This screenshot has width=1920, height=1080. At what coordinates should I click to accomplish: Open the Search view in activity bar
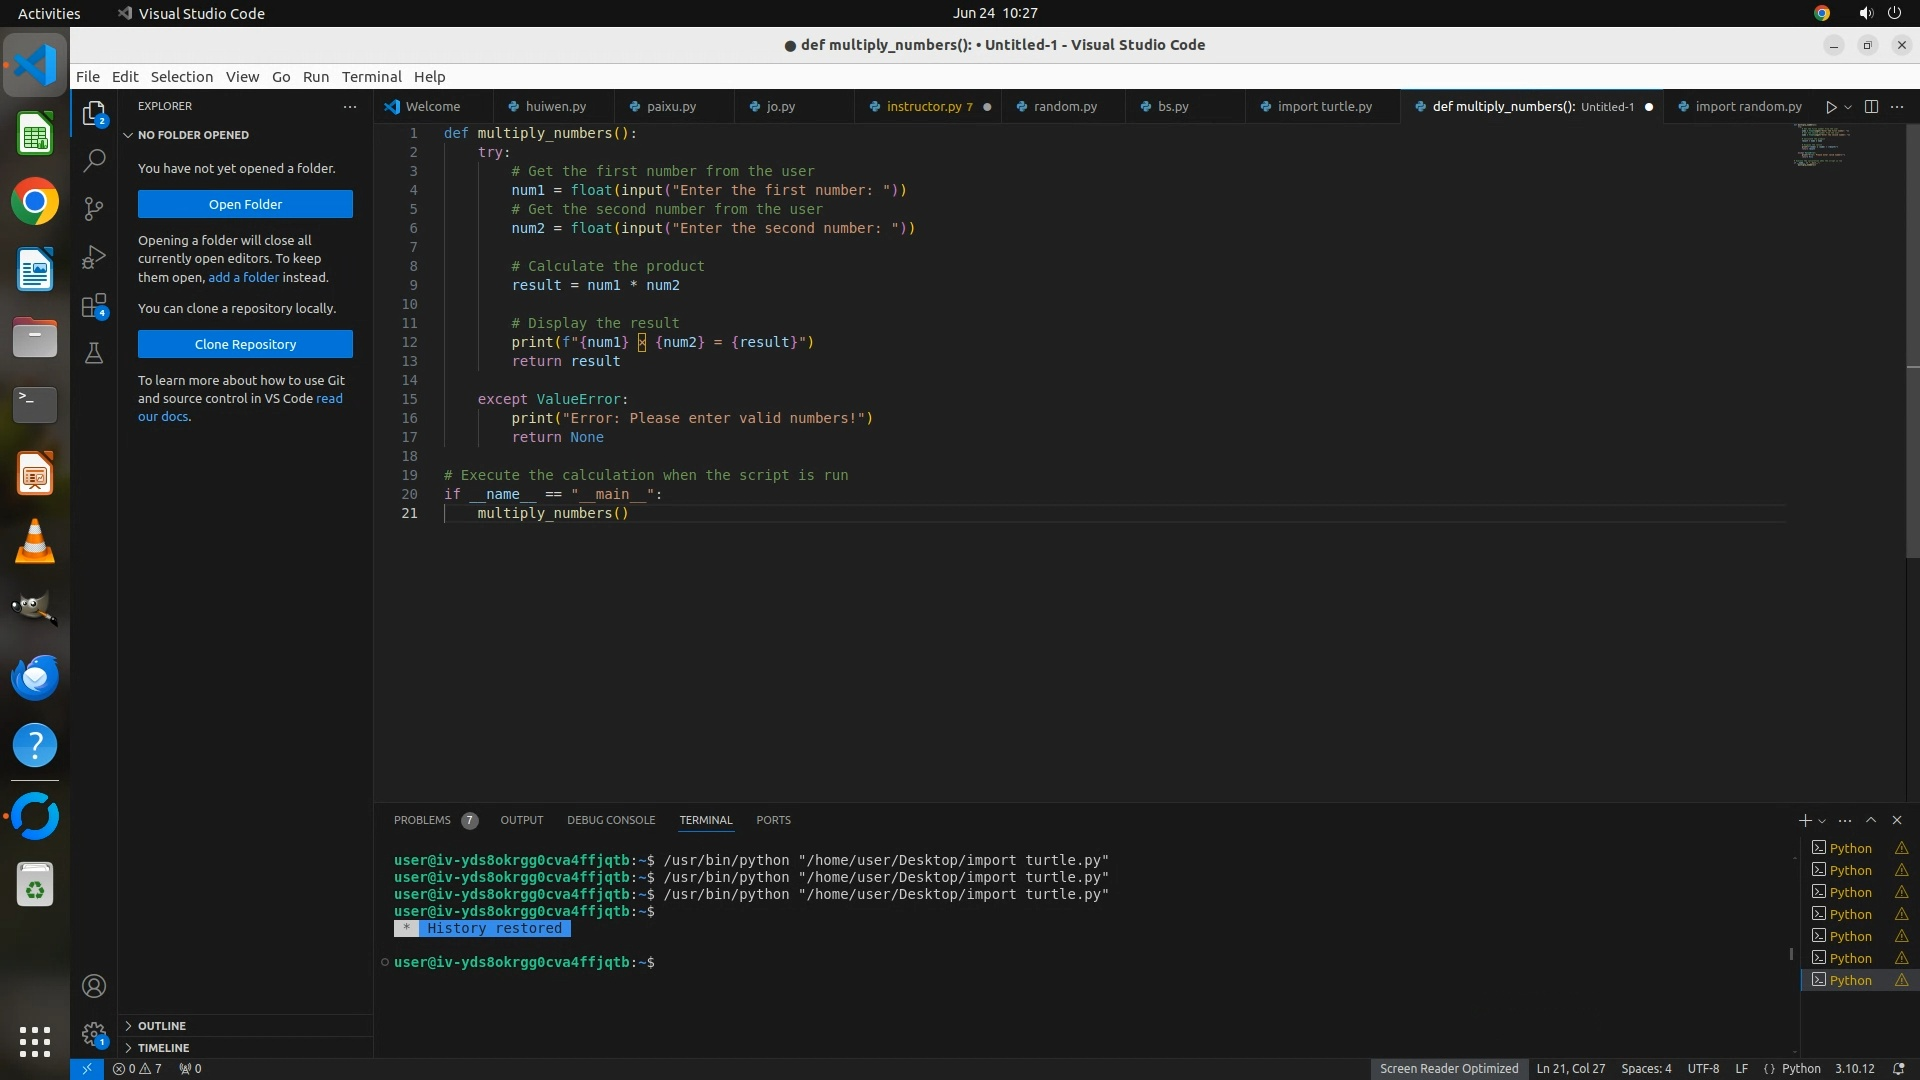pyautogui.click(x=94, y=160)
